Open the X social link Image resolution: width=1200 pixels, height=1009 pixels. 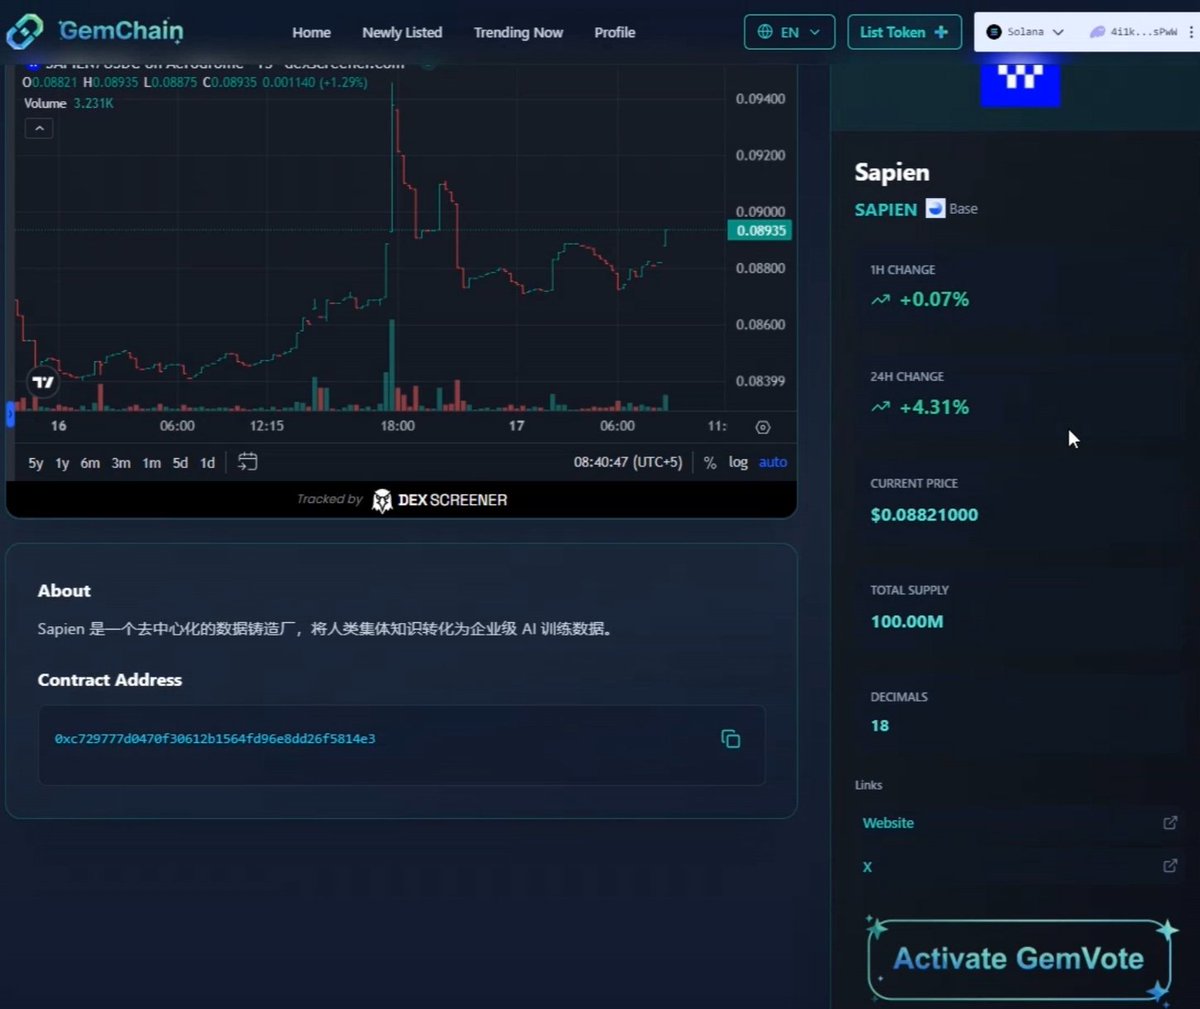click(867, 867)
